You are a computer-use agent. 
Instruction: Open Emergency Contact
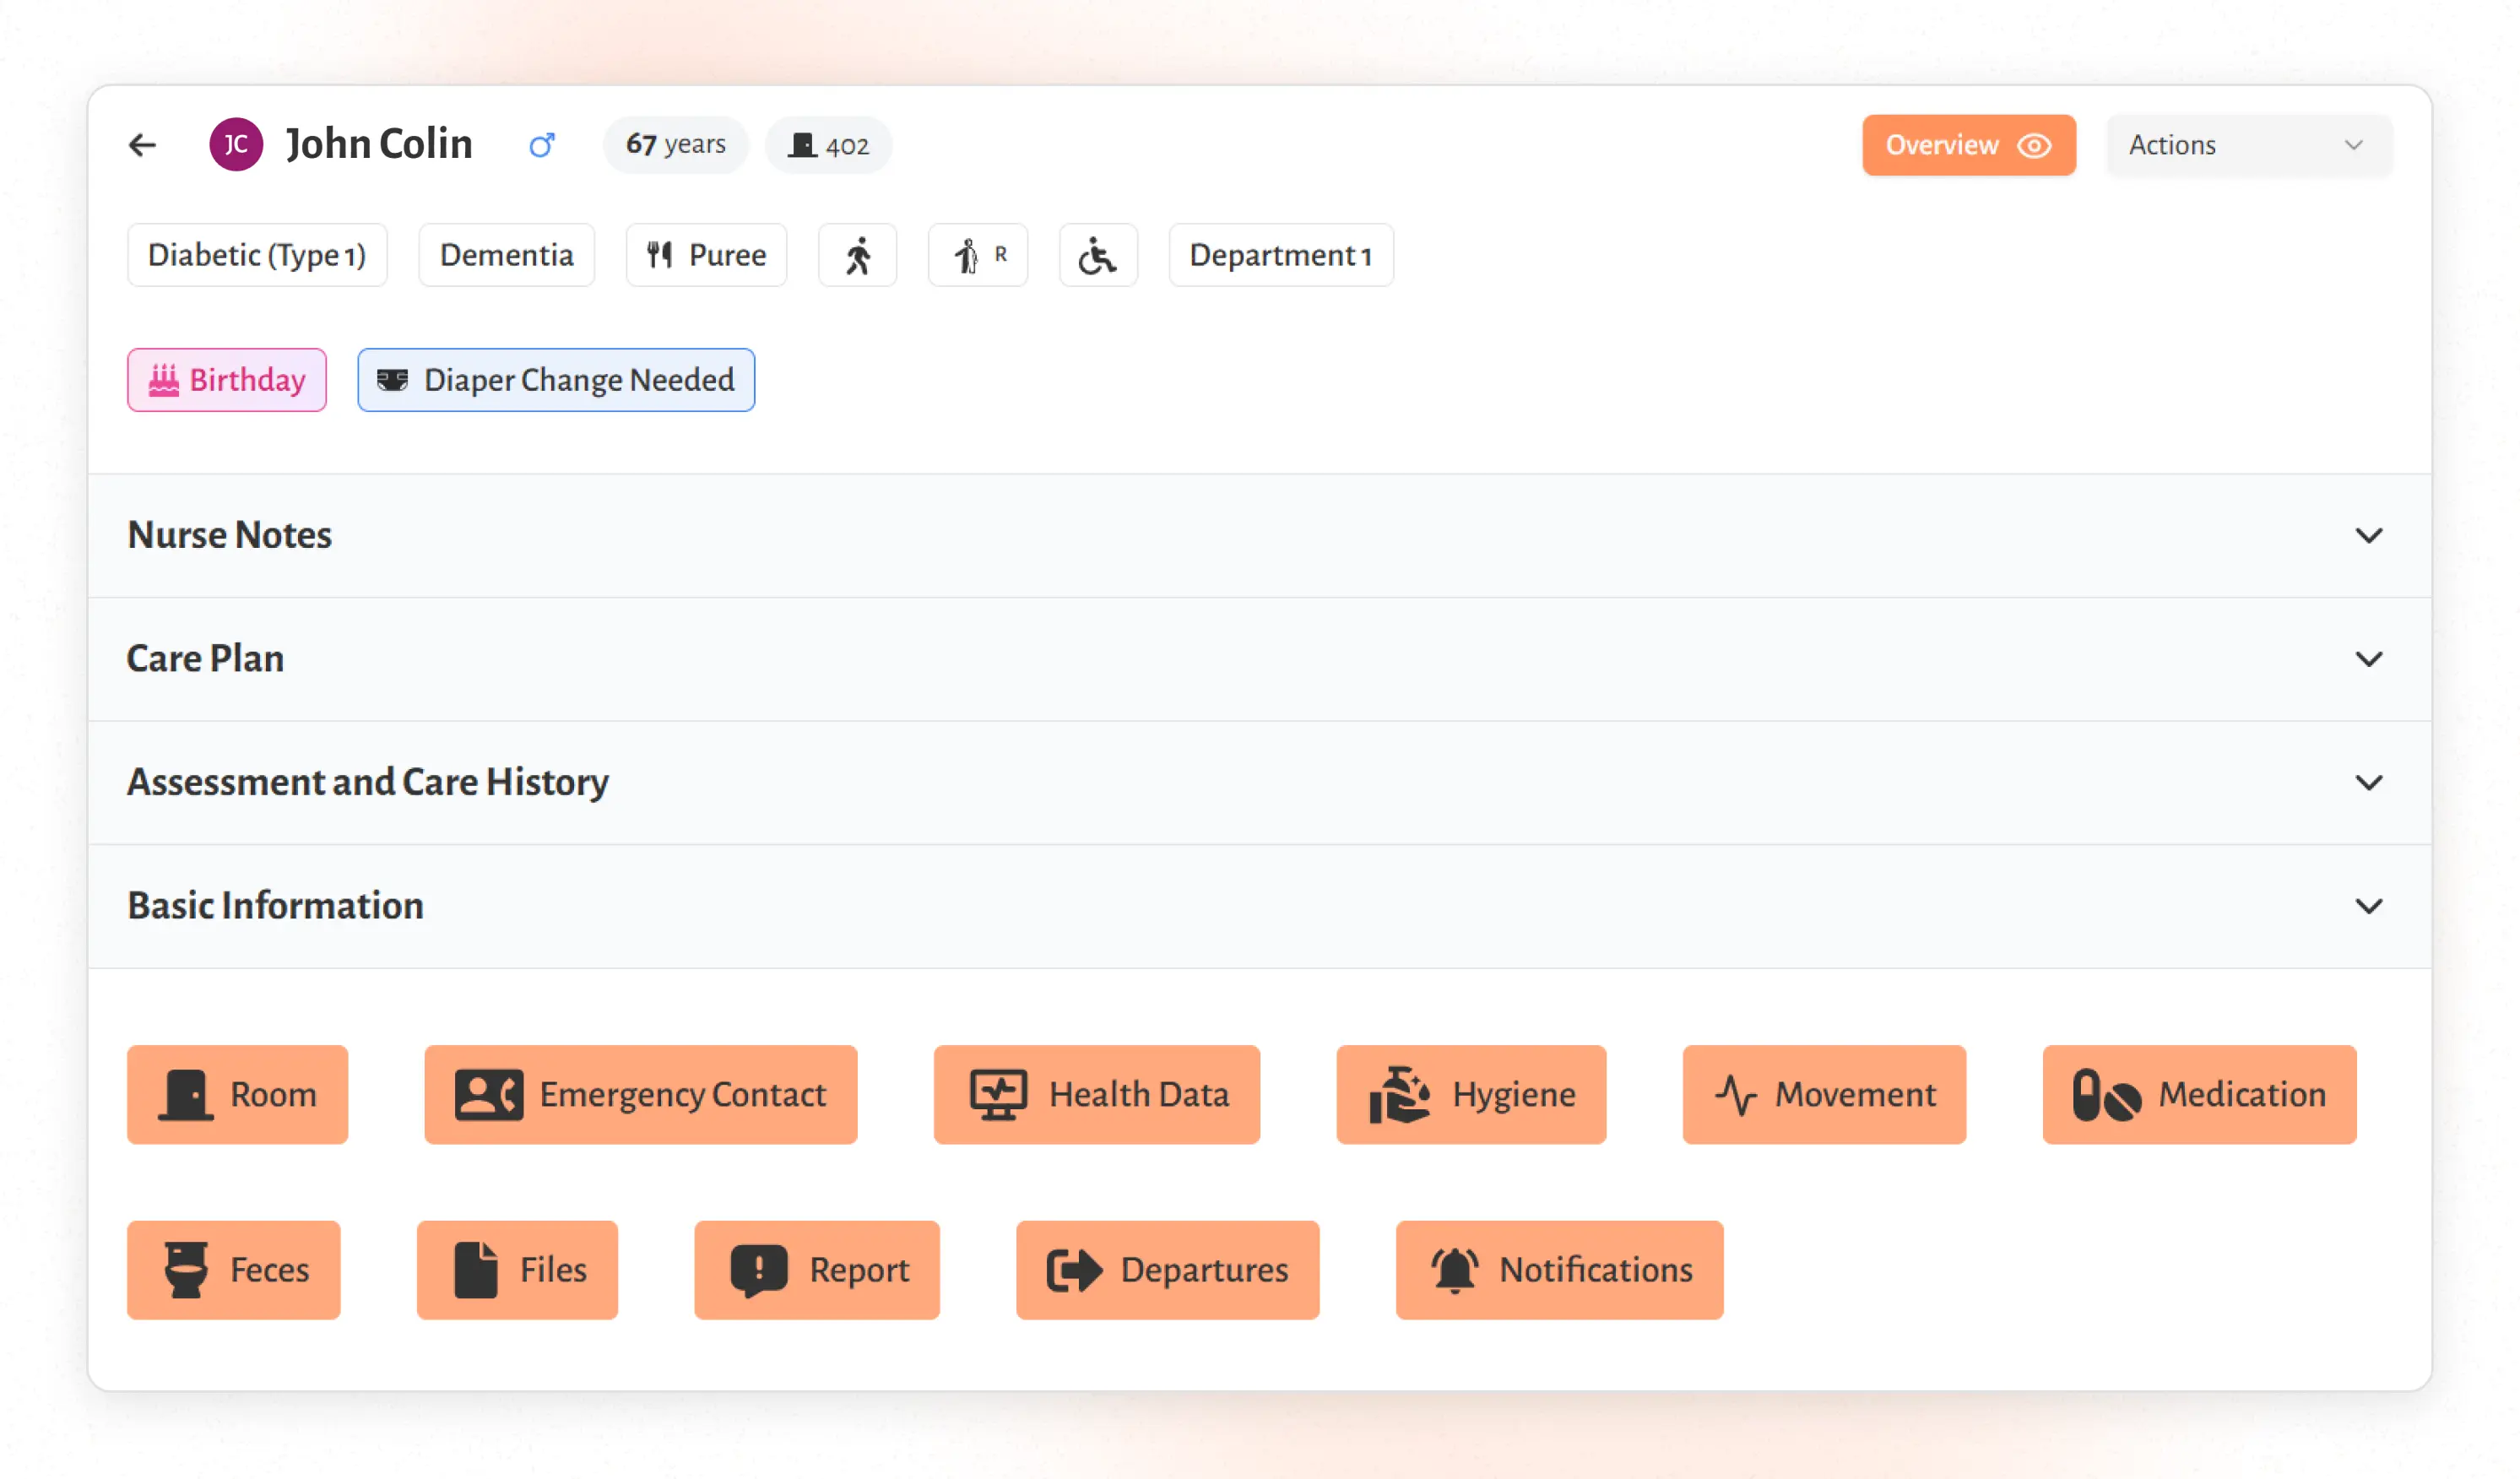[641, 1095]
